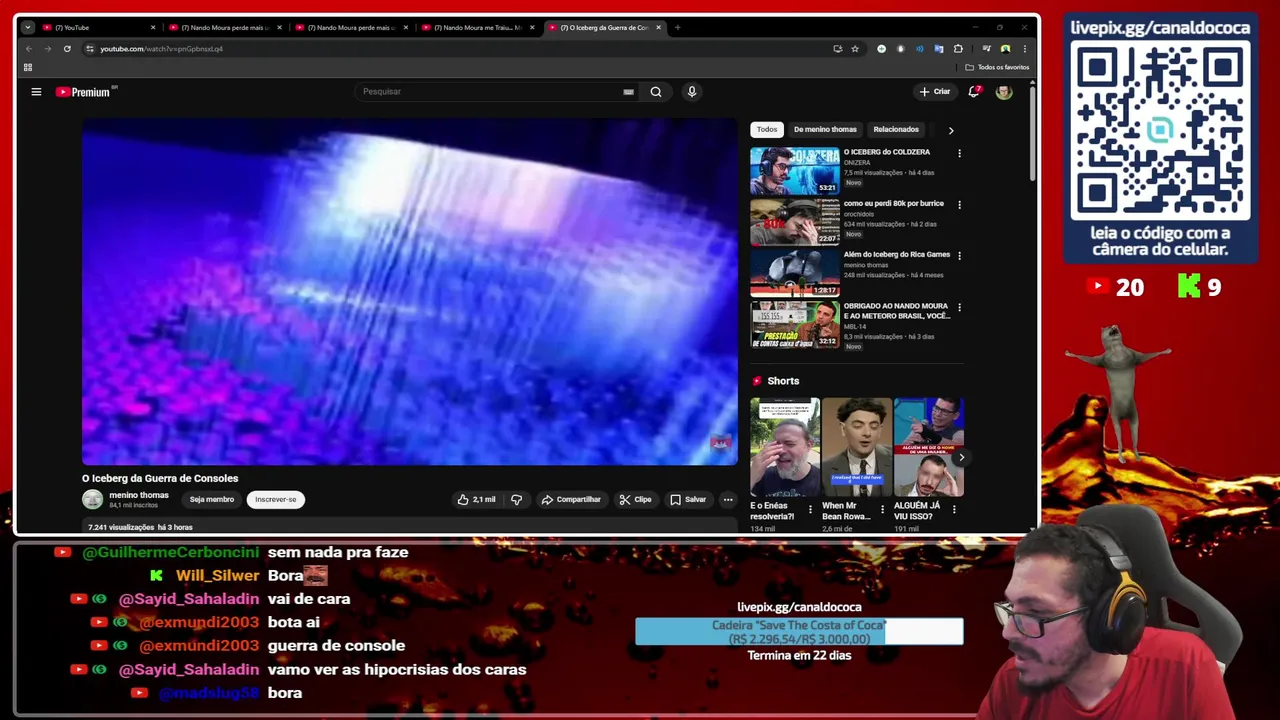The width and height of the screenshot is (1280, 720).
Task: Open YouTube notifications bell
Action: 974,91
